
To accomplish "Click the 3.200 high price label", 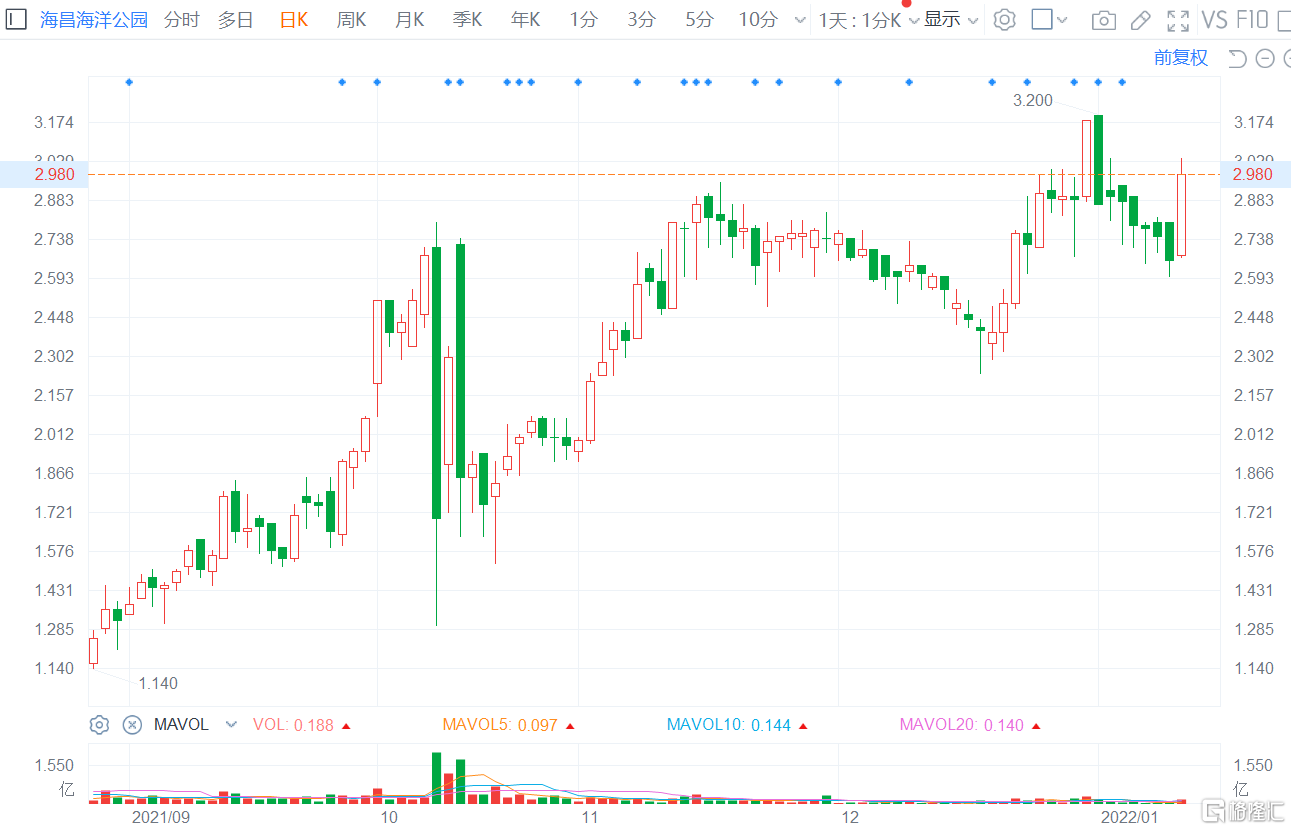I will (1033, 100).
